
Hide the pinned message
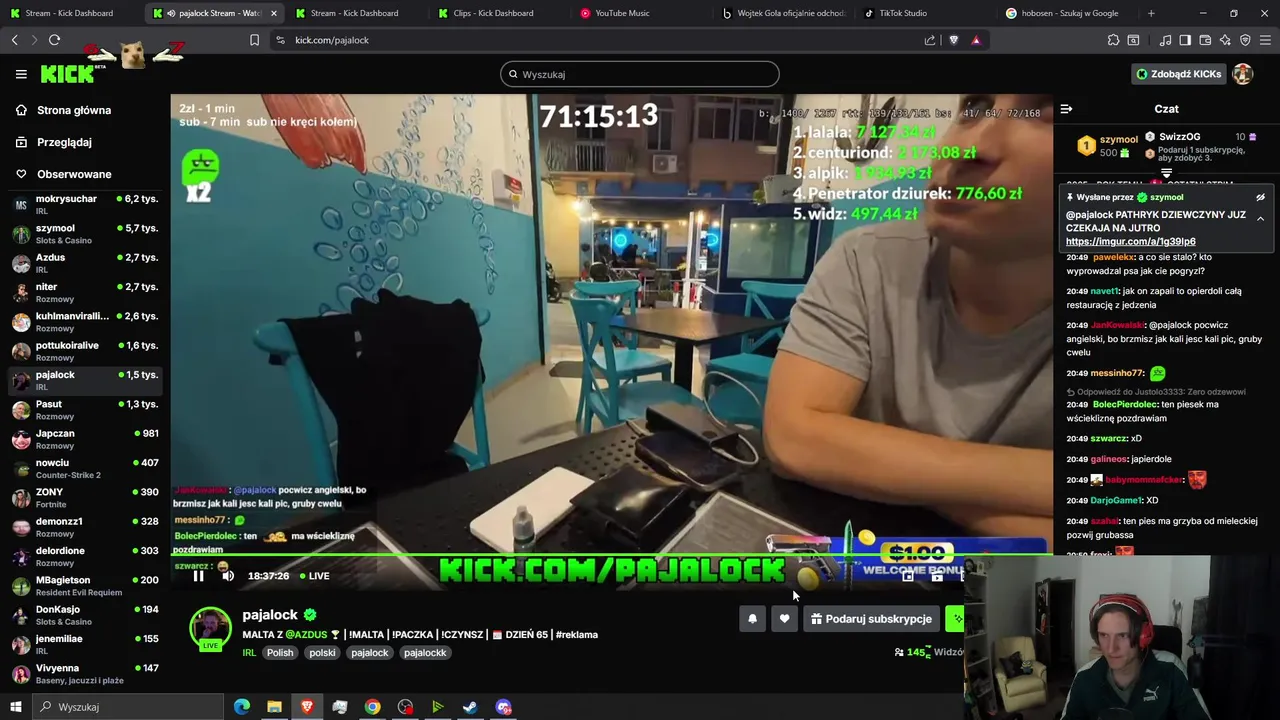point(1261,198)
